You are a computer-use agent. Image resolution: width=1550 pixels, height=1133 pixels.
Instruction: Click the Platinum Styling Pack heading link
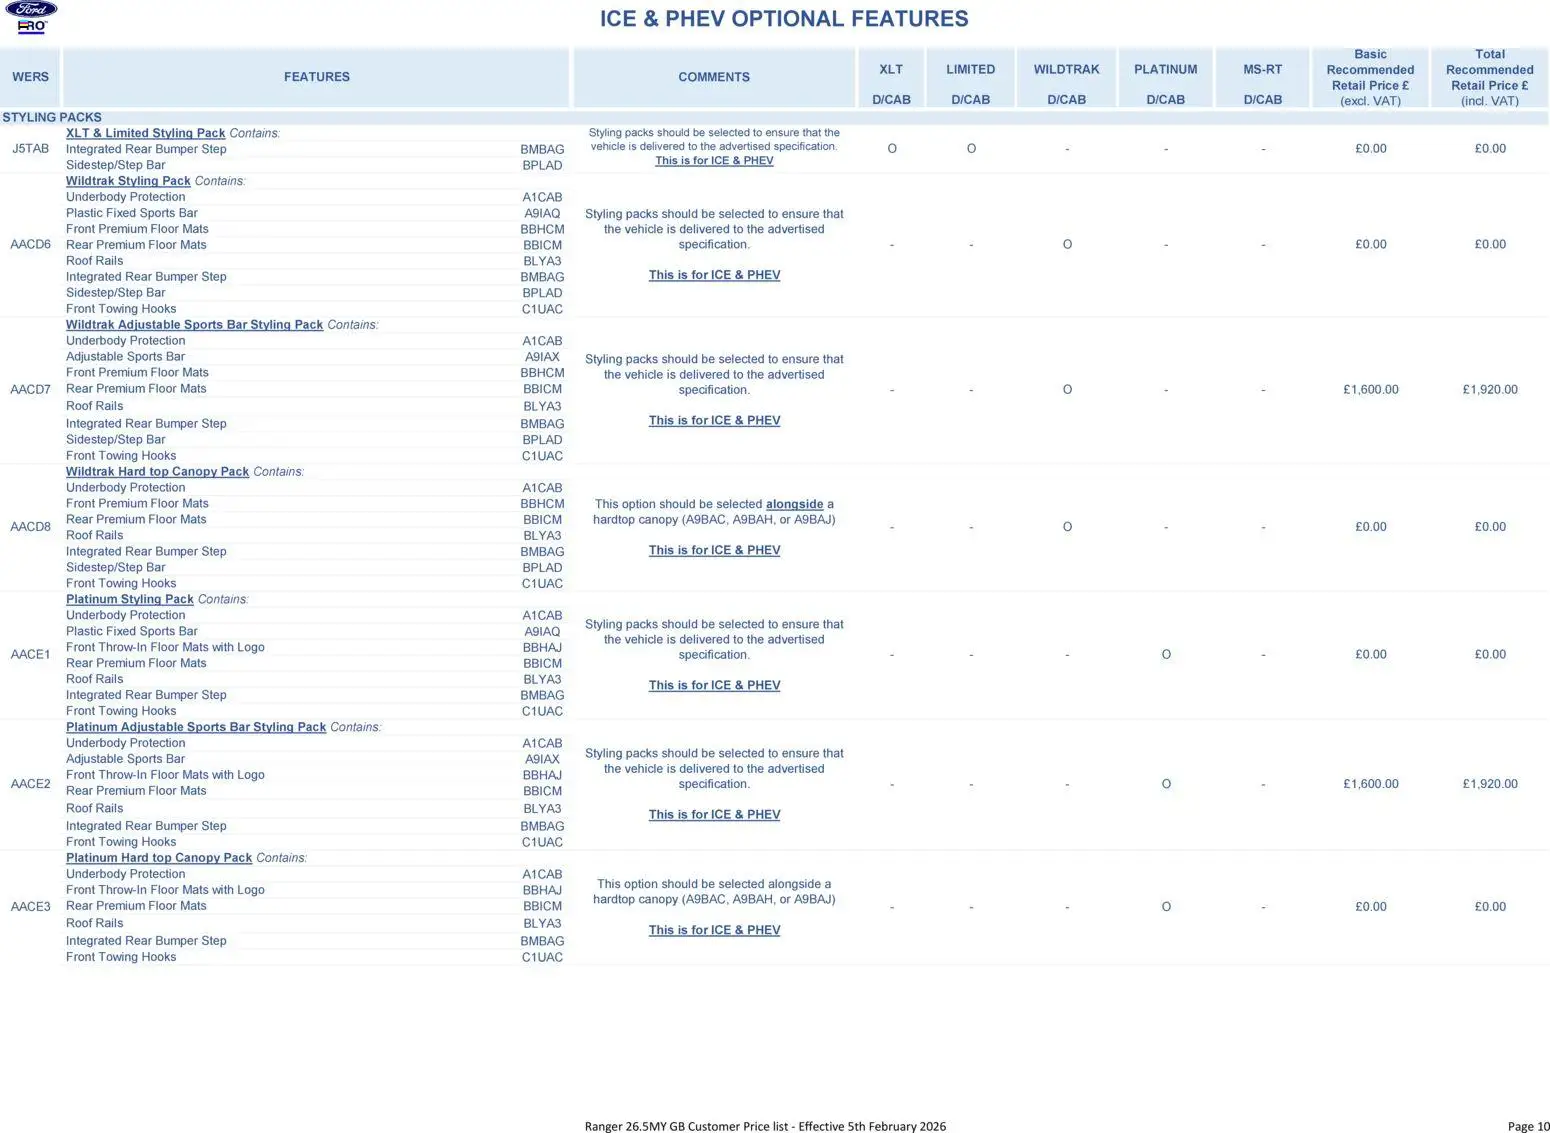pos(129,600)
